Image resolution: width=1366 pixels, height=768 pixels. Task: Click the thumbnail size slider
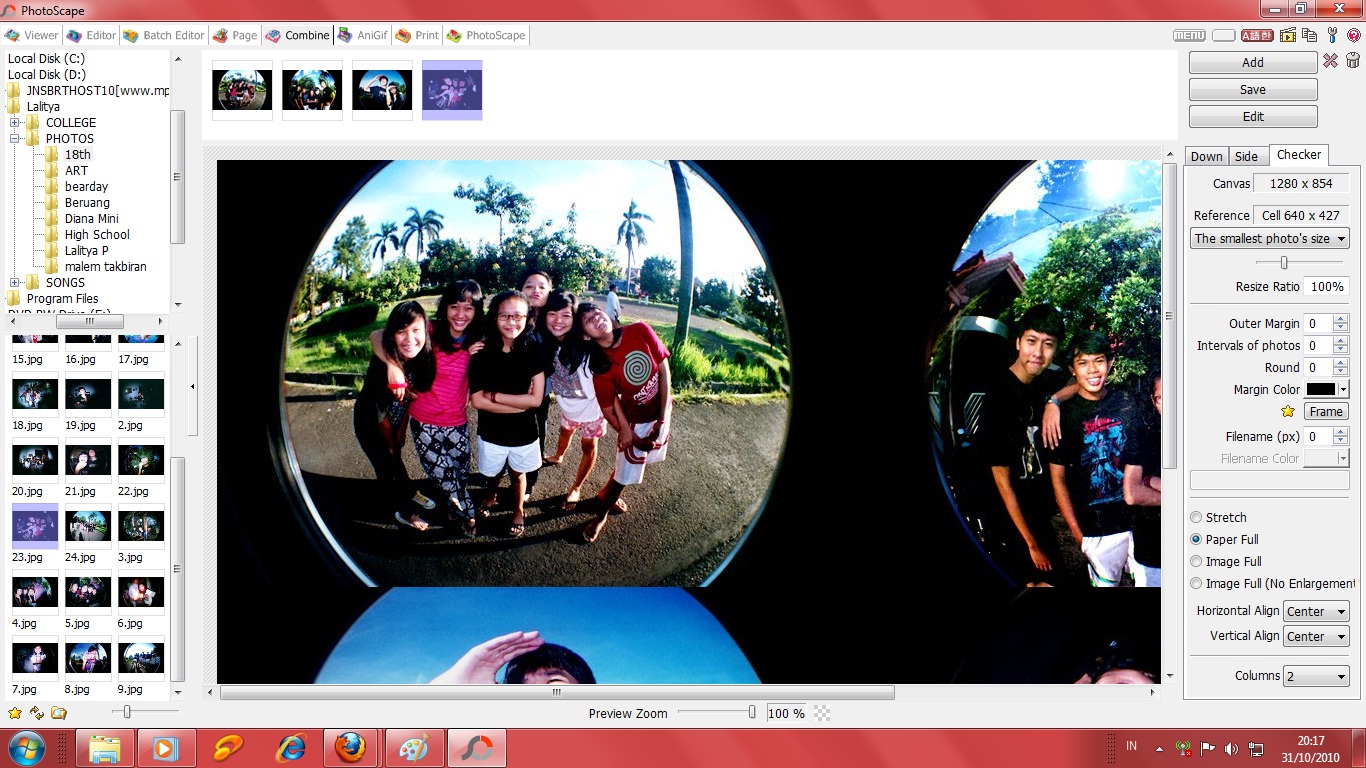pyautogui.click(x=145, y=712)
